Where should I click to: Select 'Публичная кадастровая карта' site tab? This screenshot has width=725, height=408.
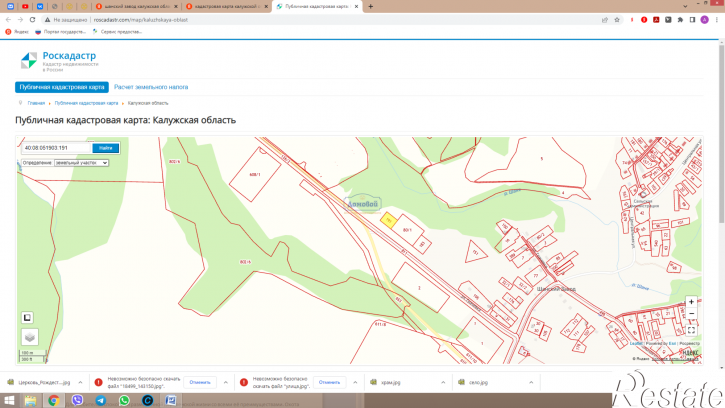tap(62, 87)
